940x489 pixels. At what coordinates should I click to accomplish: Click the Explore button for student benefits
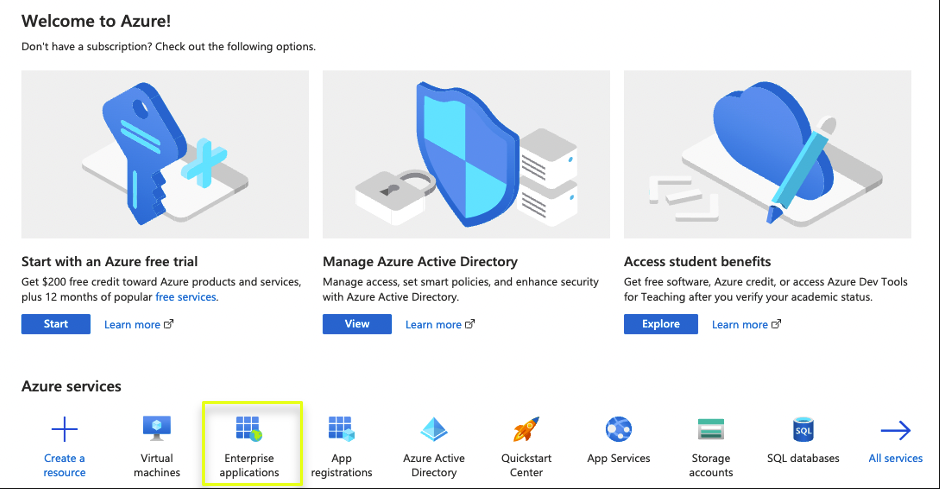tap(661, 324)
